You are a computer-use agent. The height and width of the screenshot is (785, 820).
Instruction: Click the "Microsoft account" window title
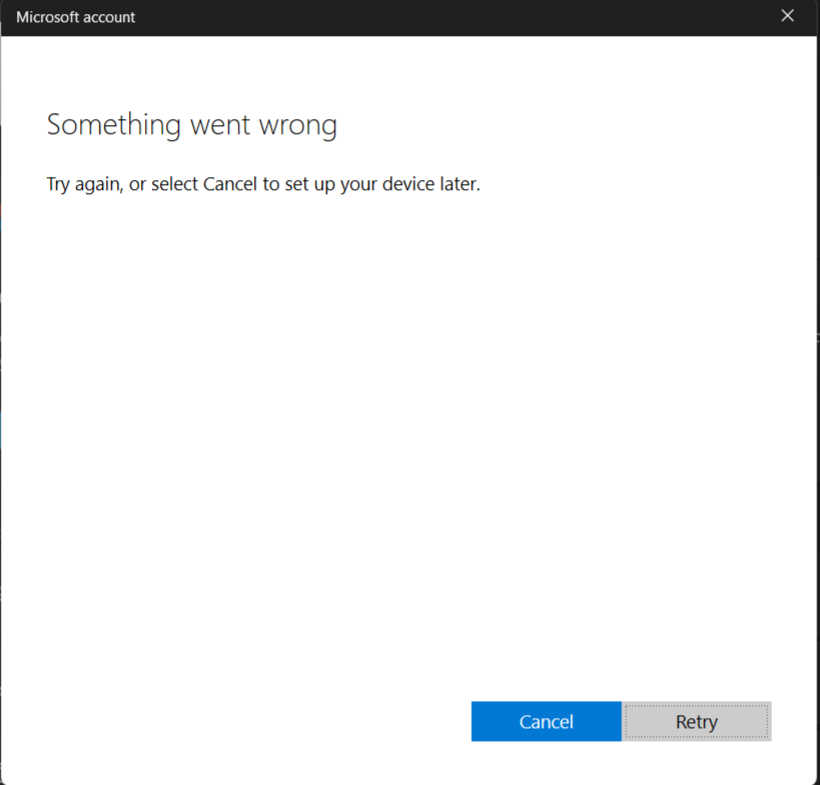pyautogui.click(x=76, y=17)
